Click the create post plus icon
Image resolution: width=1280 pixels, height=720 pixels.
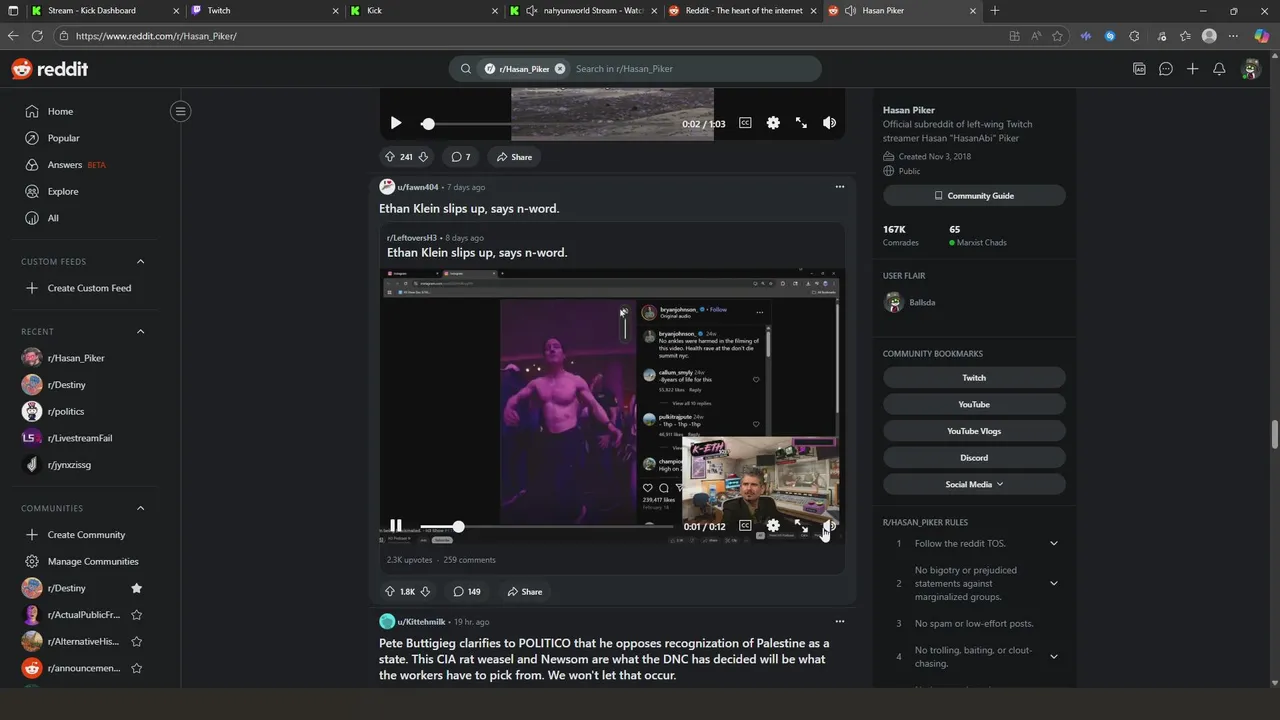1192,69
